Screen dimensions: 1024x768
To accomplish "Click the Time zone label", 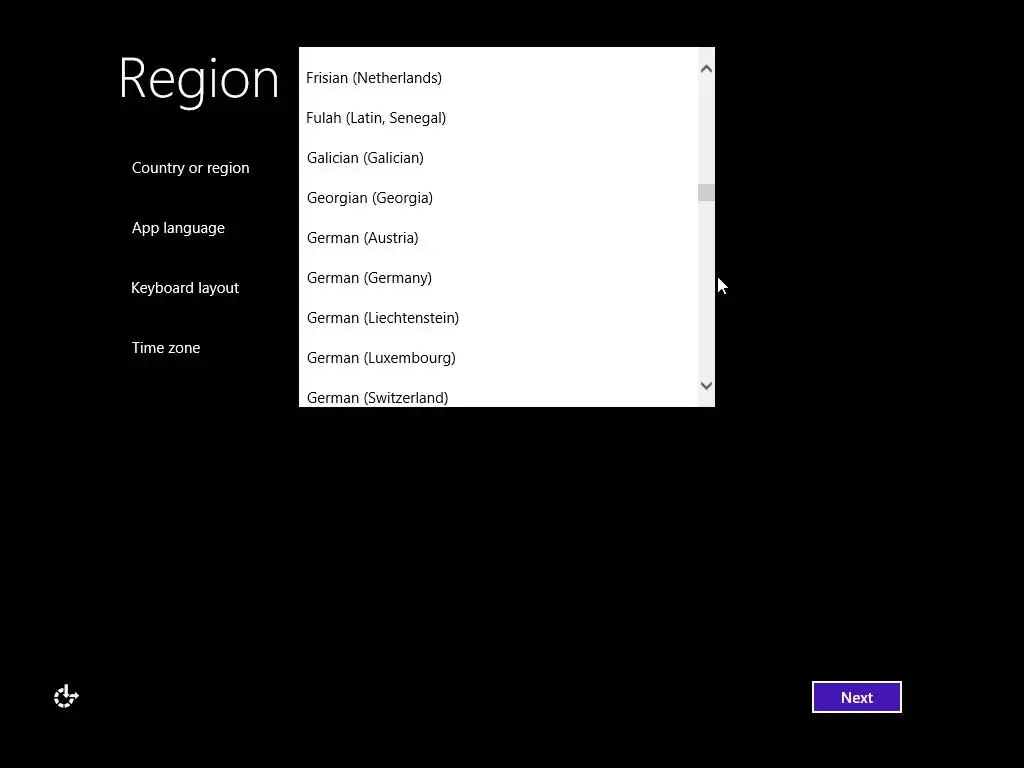I will point(166,347).
